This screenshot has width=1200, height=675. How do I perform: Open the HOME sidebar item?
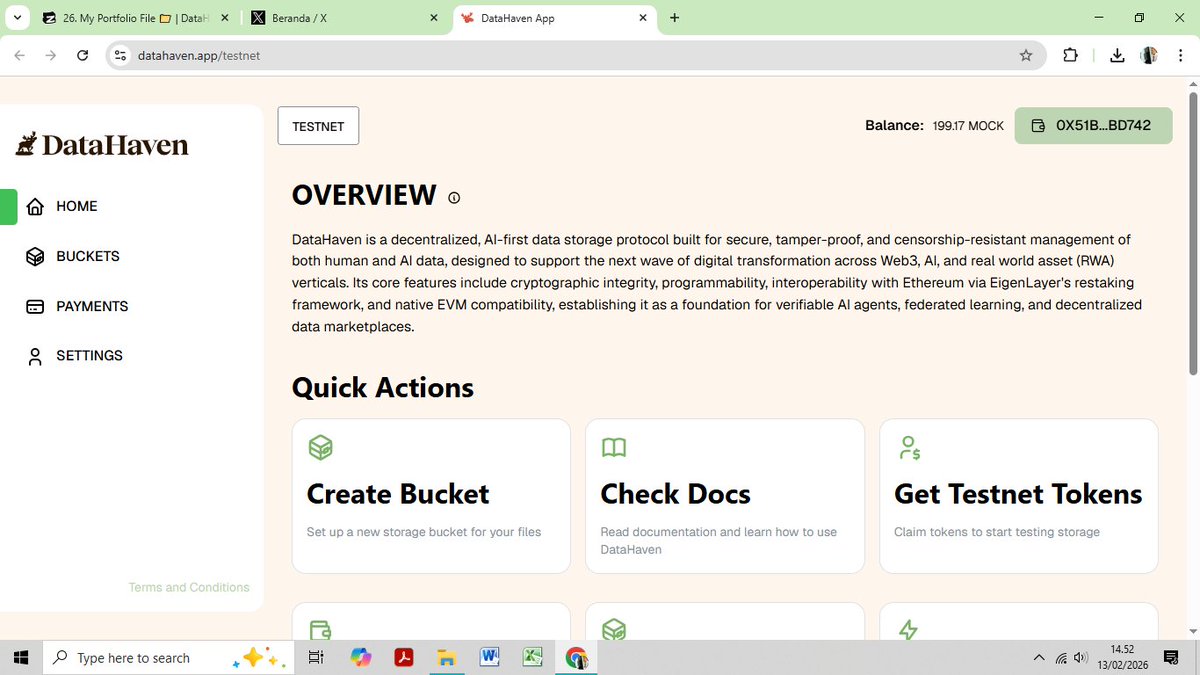(x=62, y=206)
